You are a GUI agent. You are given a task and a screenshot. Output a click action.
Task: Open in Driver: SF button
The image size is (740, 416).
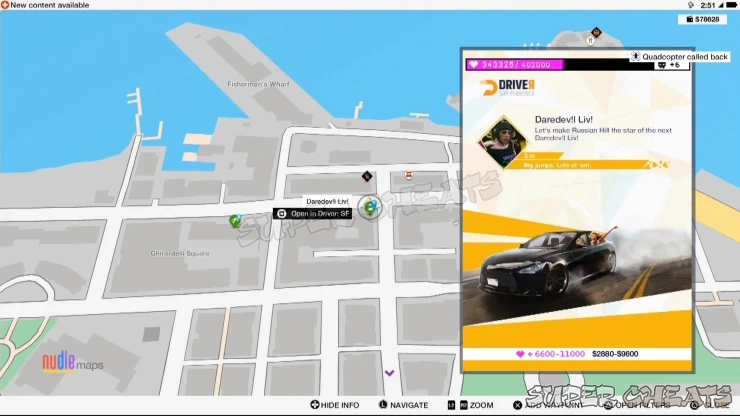pyautogui.click(x=312, y=213)
